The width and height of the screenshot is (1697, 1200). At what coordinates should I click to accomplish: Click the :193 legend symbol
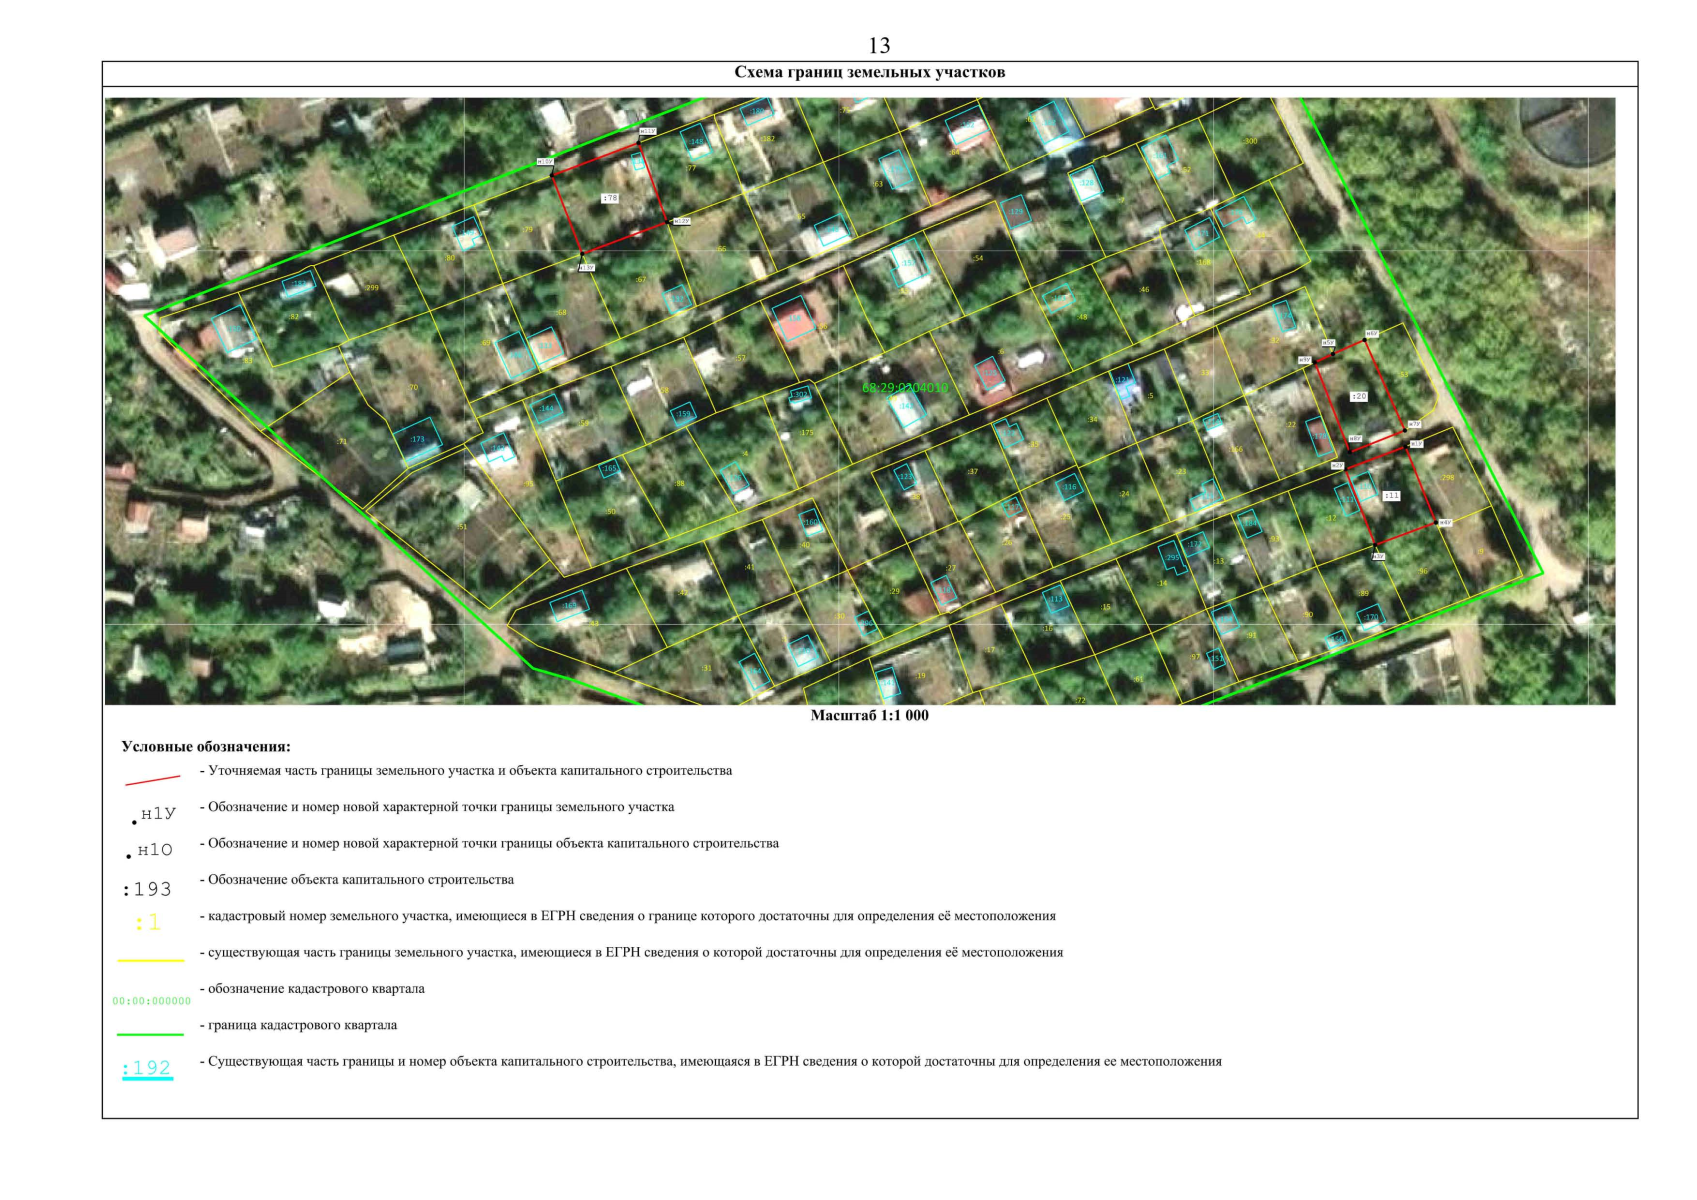pos(147,889)
